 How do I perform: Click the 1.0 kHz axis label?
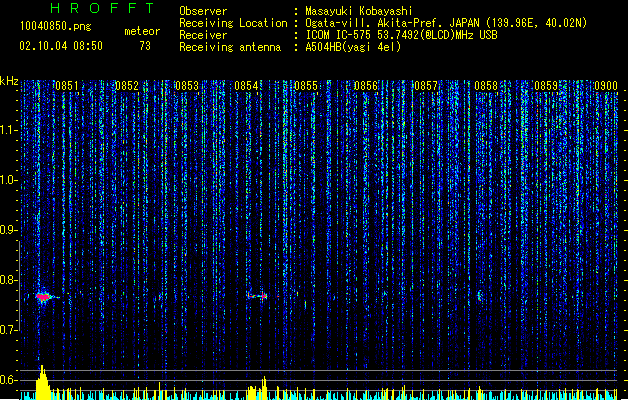click(8, 180)
